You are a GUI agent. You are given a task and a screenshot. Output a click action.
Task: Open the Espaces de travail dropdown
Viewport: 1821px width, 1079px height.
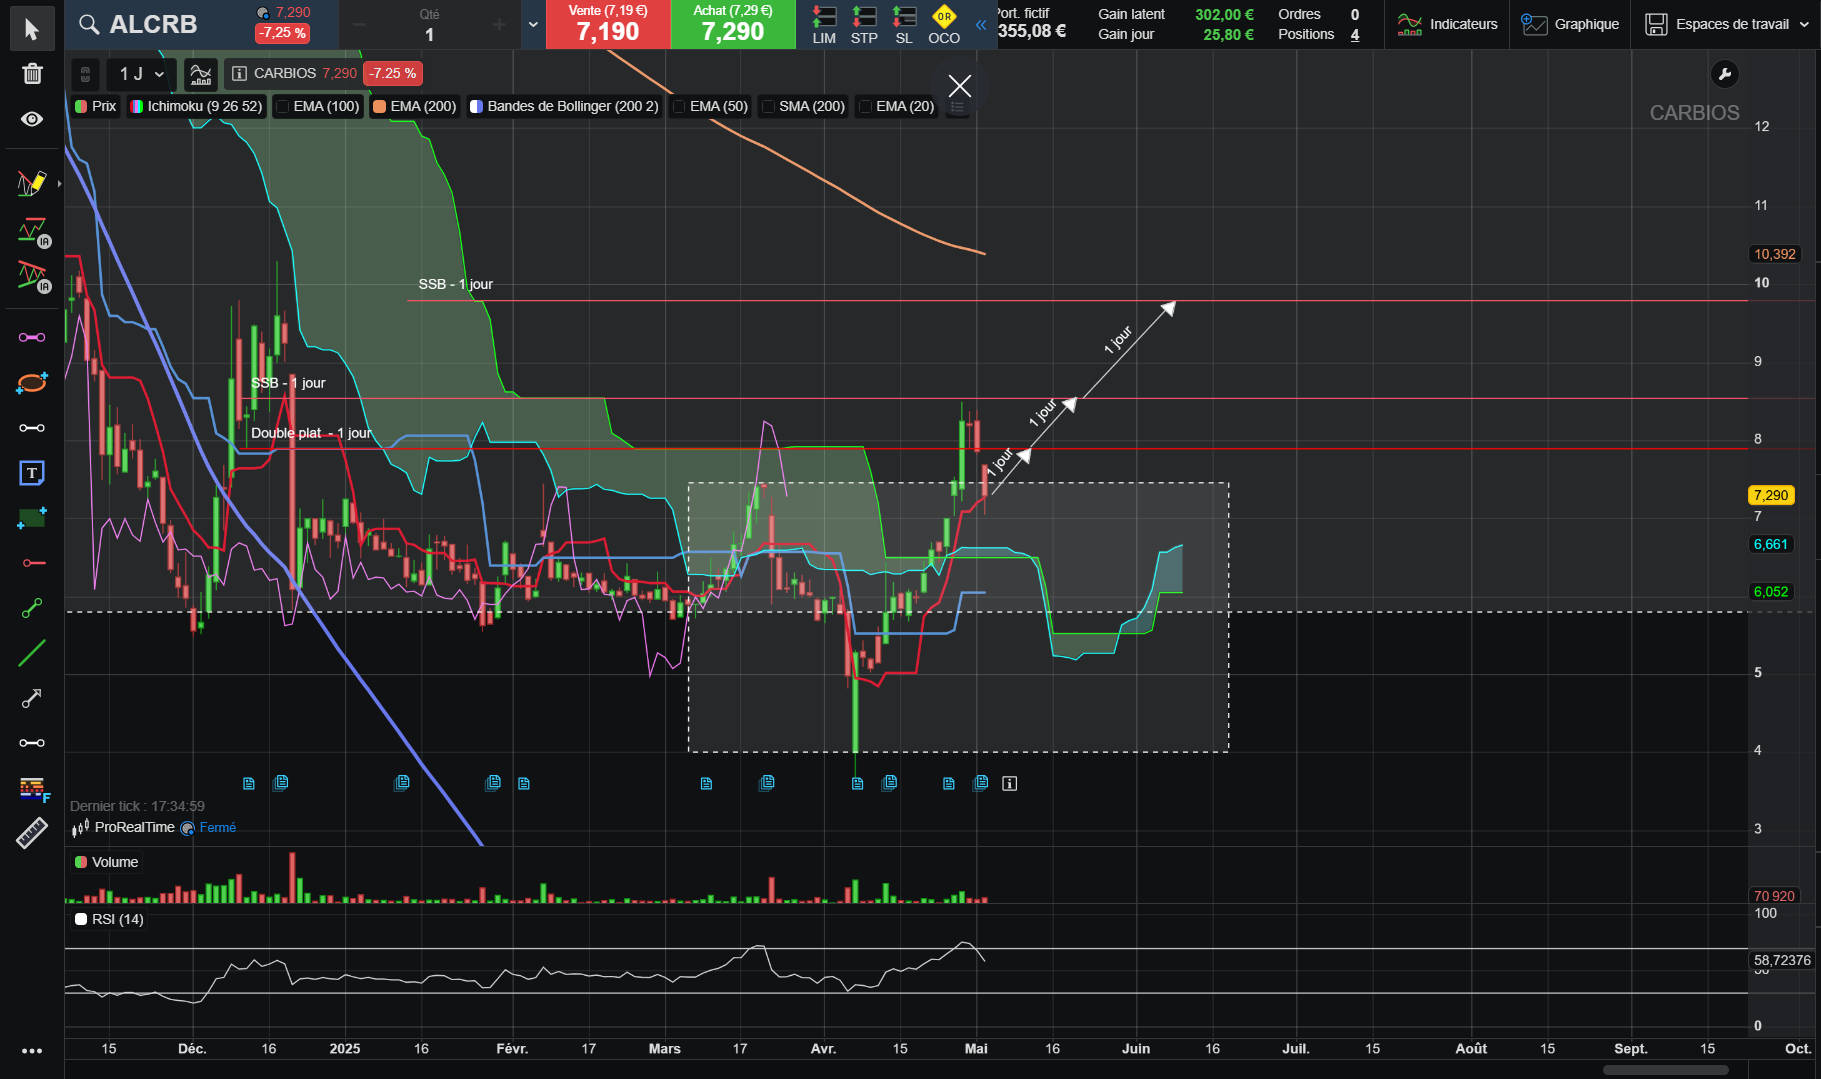1727,24
